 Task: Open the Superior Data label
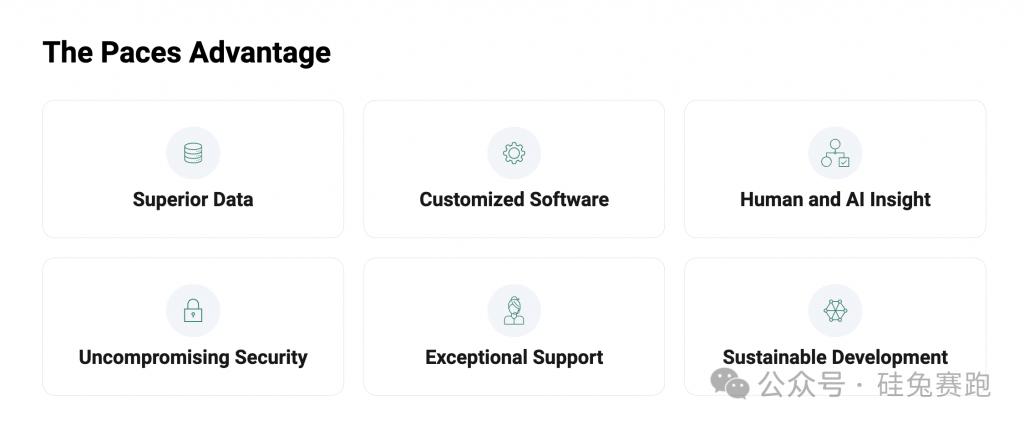193,199
